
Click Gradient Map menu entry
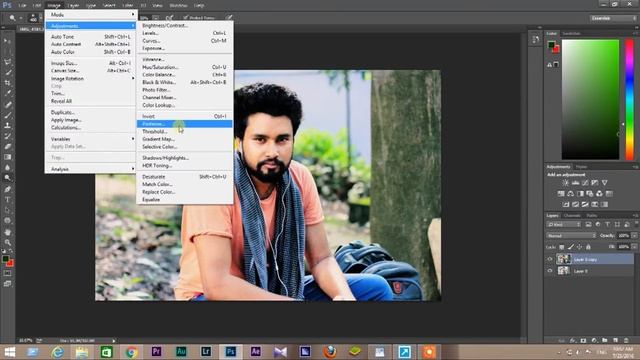click(x=184, y=139)
